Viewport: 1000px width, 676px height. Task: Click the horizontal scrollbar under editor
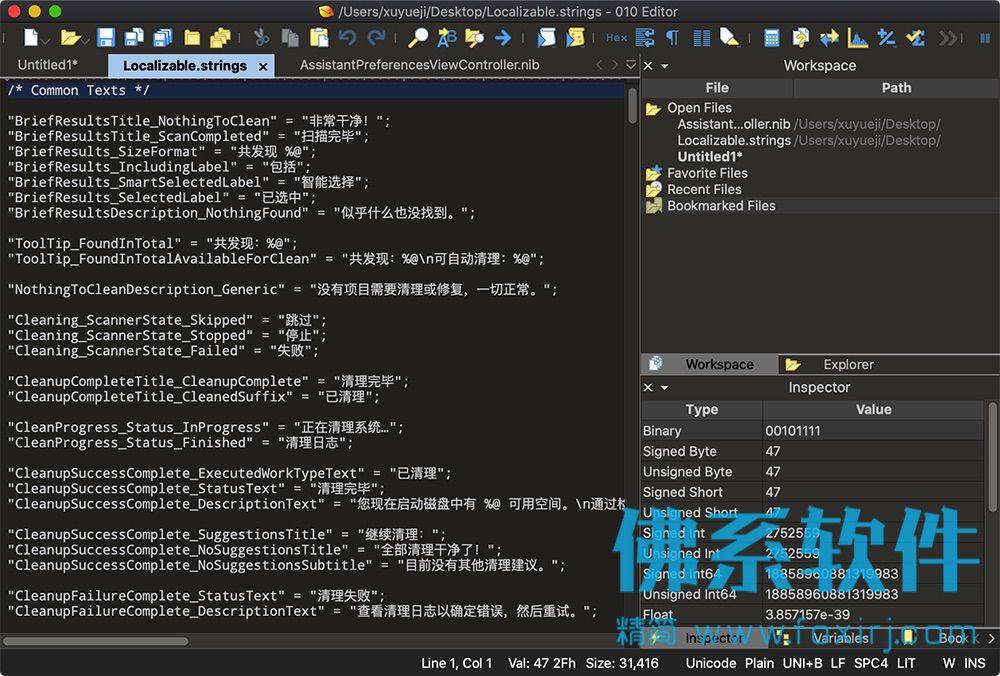(x=96, y=640)
